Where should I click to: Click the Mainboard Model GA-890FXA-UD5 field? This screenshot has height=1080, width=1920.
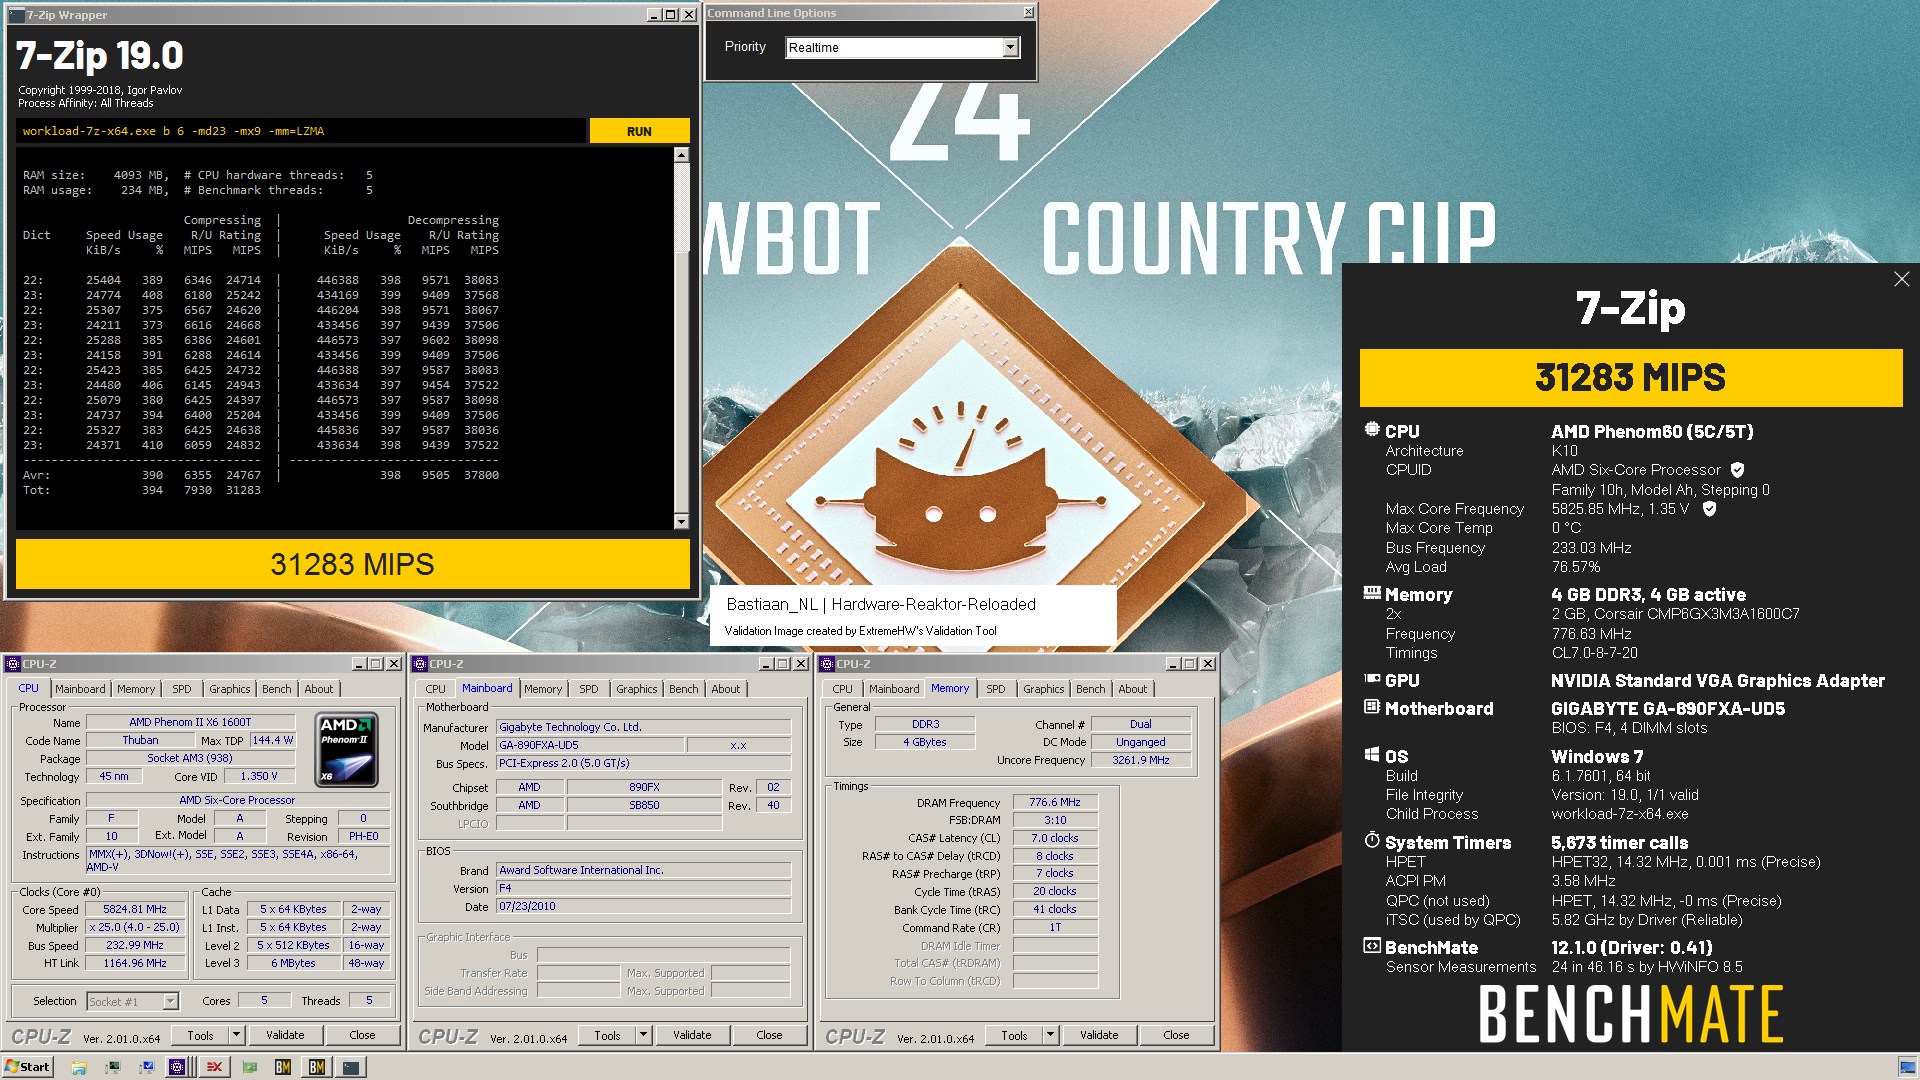point(590,745)
